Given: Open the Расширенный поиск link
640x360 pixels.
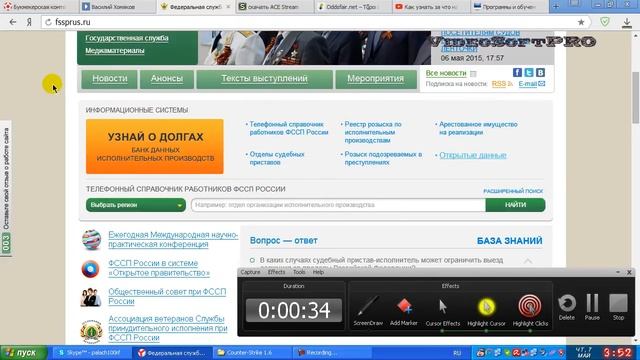Looking at the screenshot, I should (513, 191).
